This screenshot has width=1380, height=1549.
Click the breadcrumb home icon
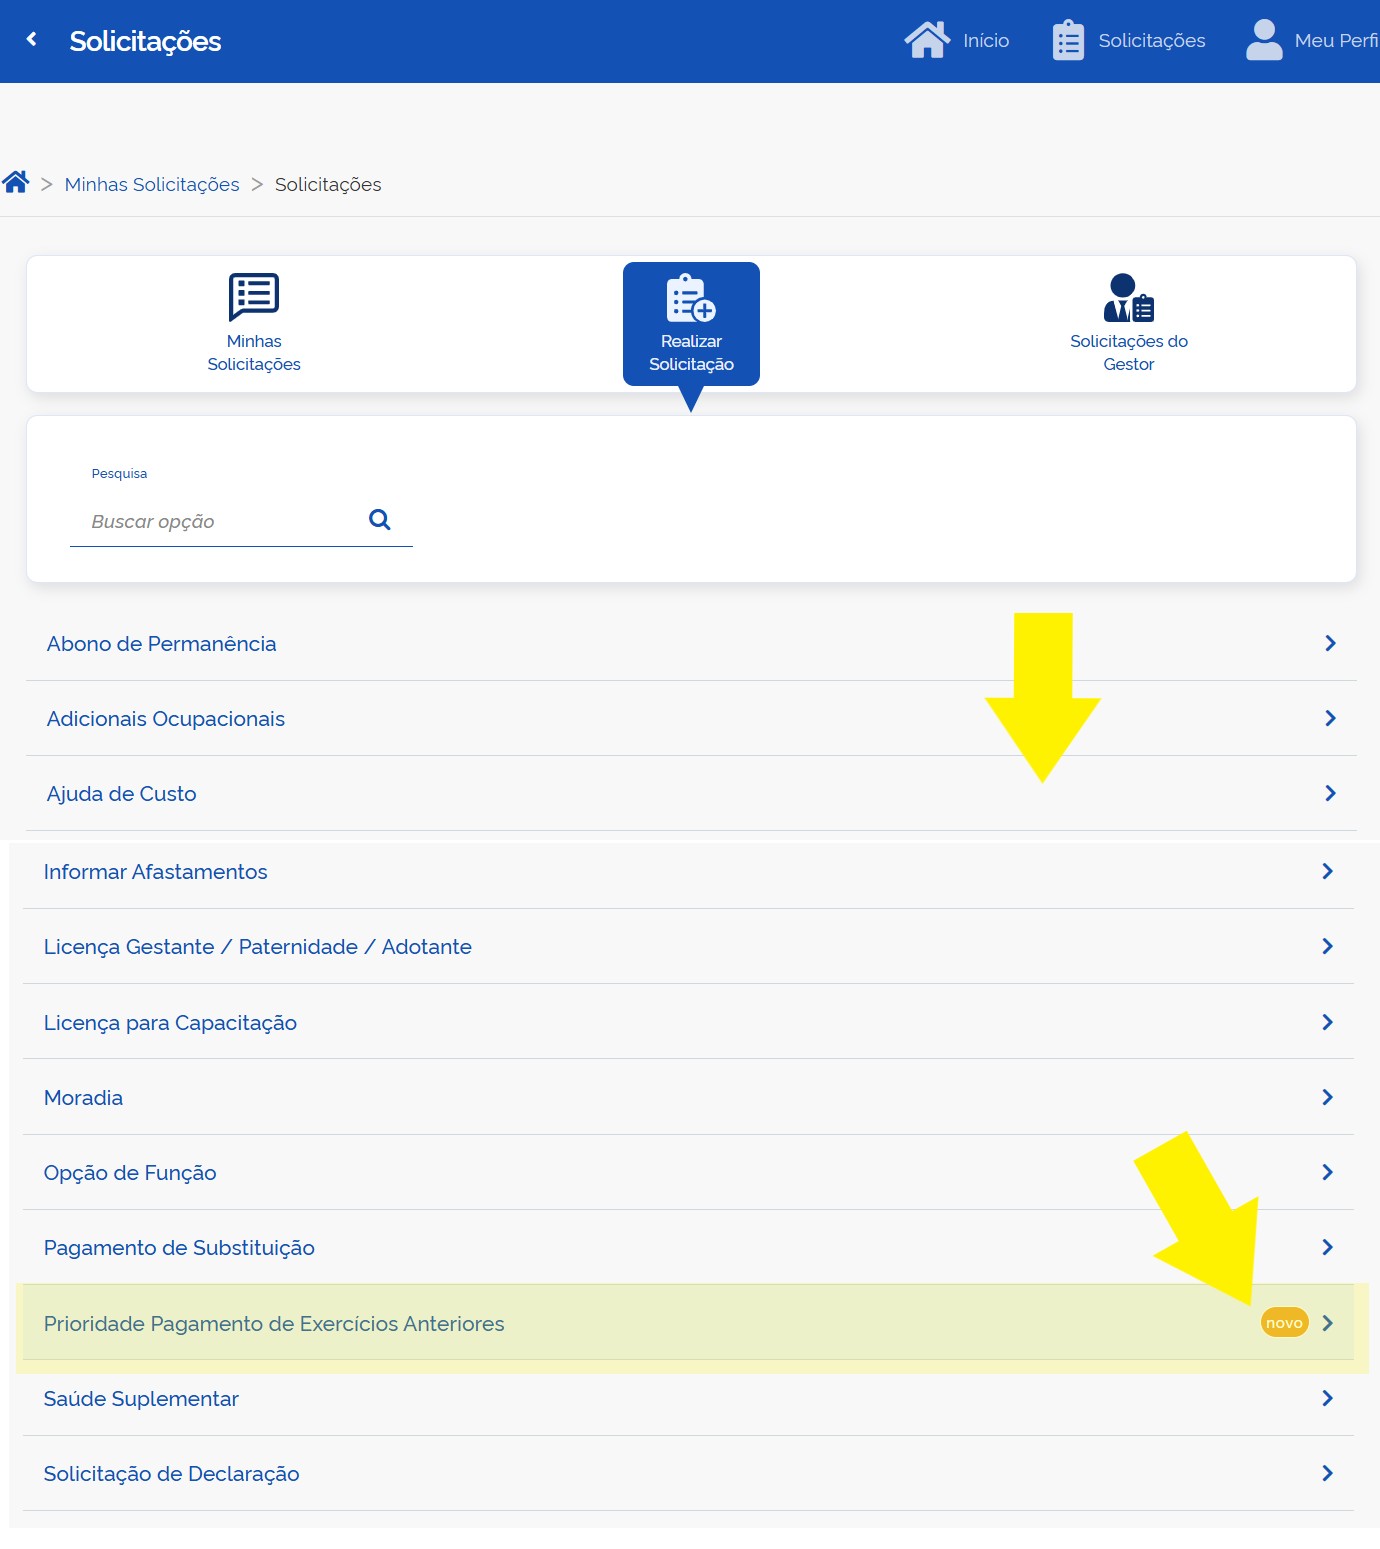16,182
